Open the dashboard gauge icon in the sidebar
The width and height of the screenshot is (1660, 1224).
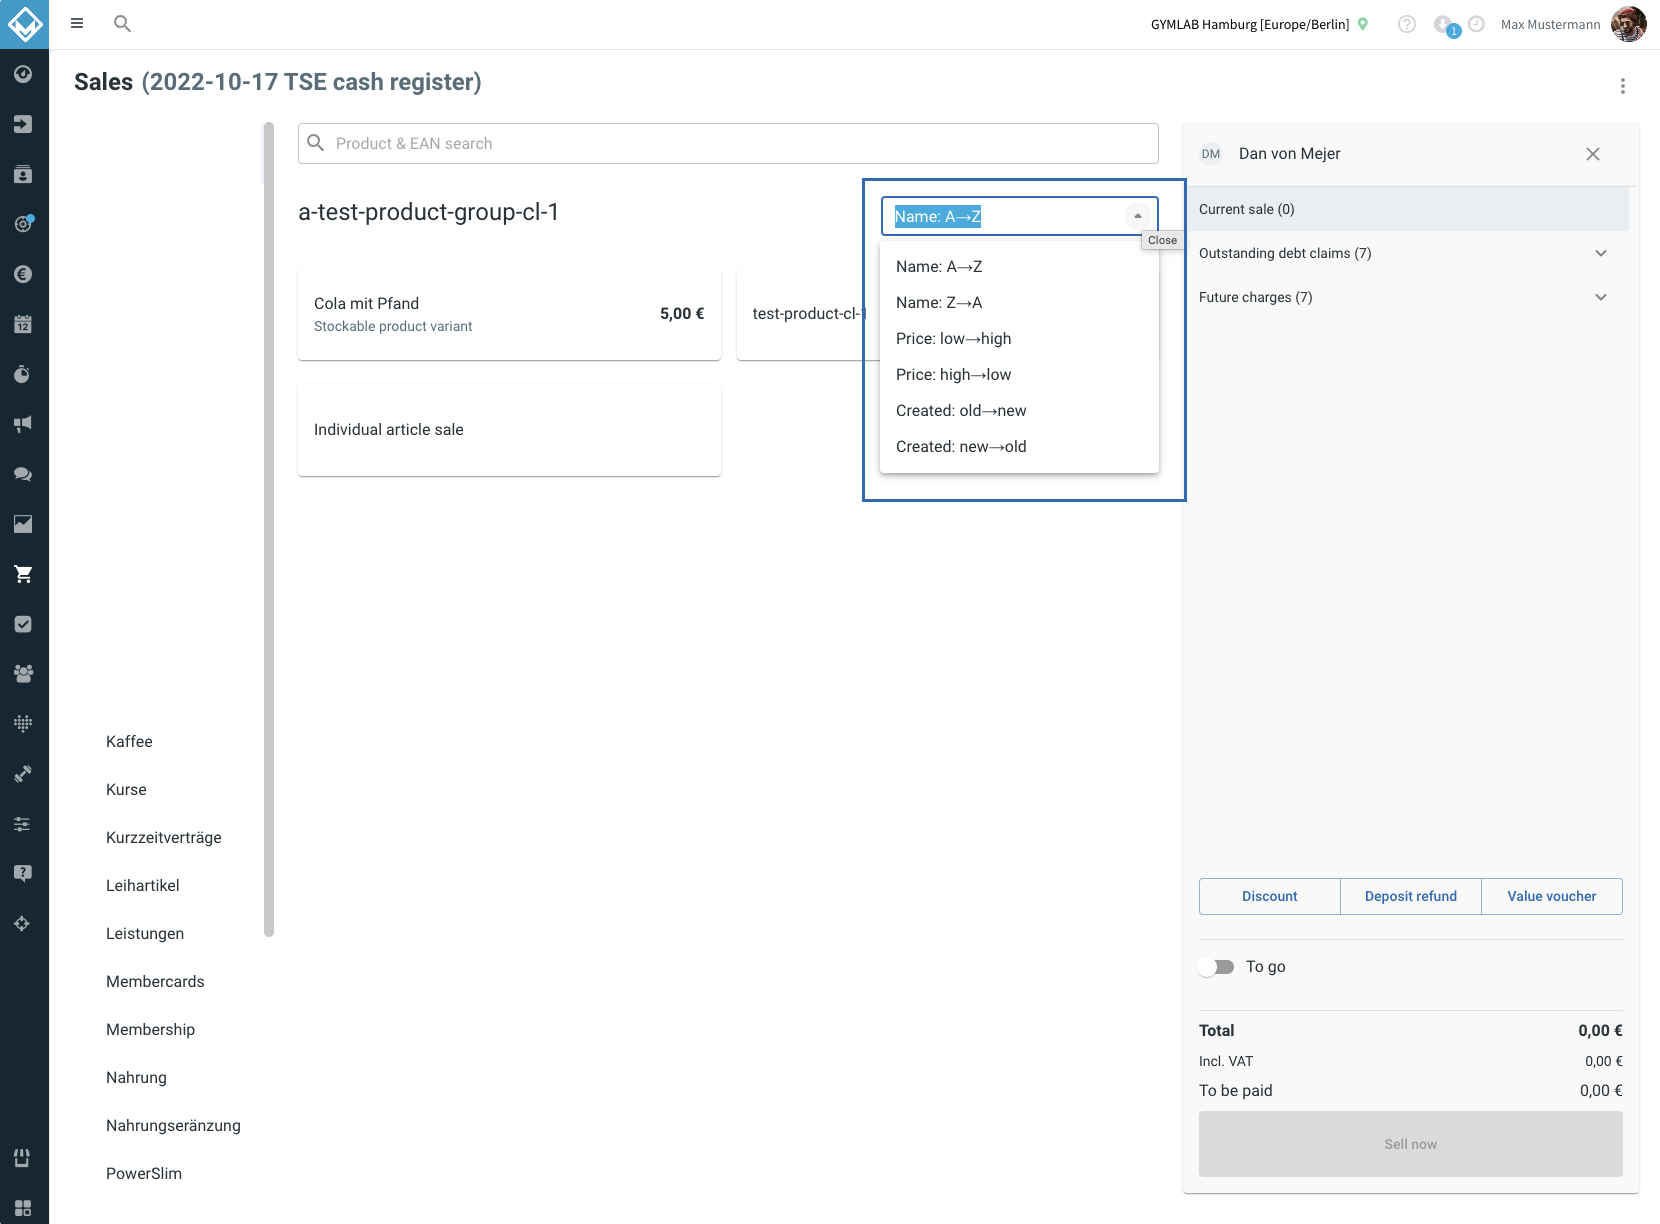click(23, 74)
